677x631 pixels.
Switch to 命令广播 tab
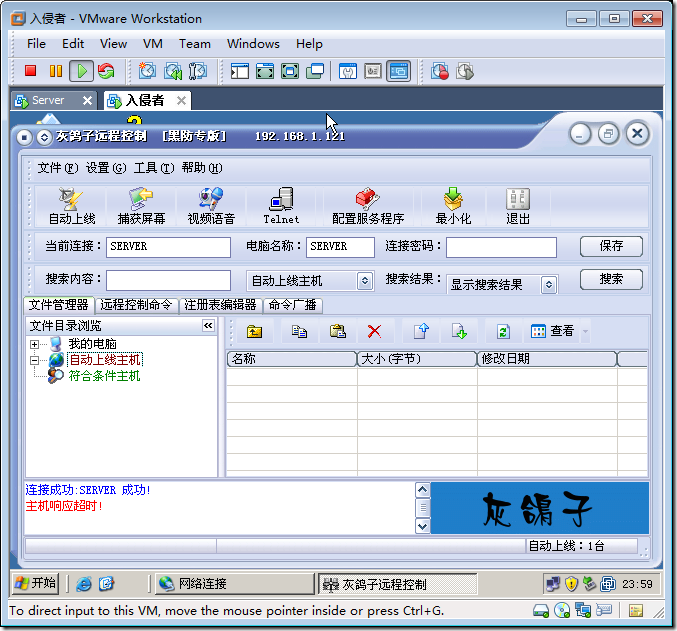292,305
